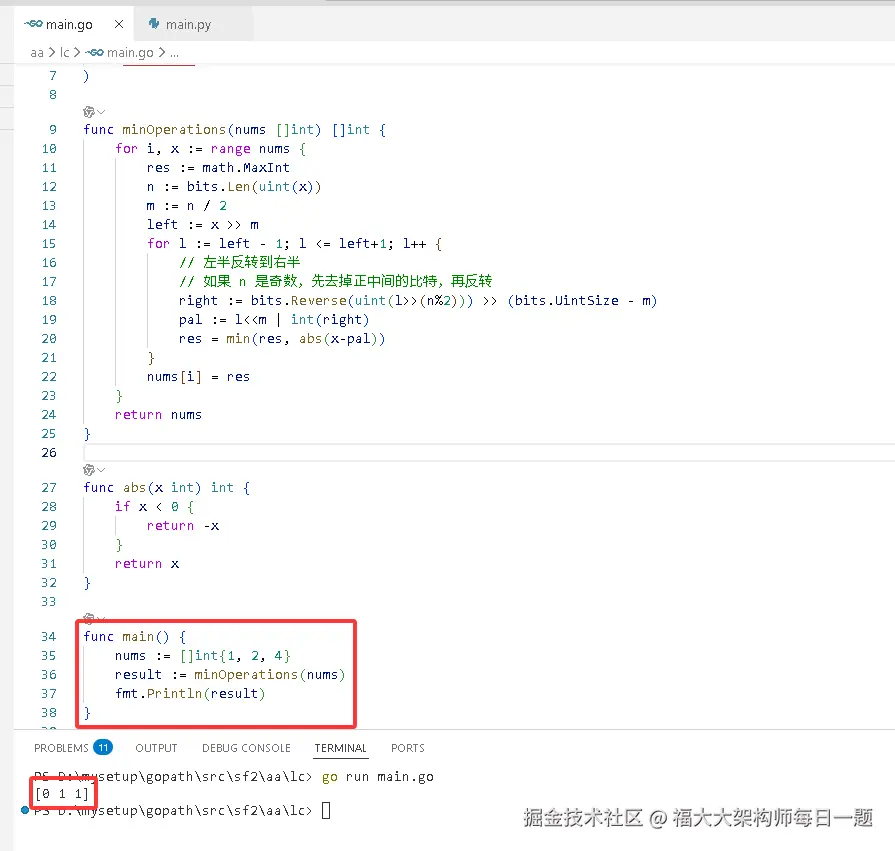Click 'math.MaxInt' on line 11
Viewport: 895px width, 851px height.
[246, 168]
